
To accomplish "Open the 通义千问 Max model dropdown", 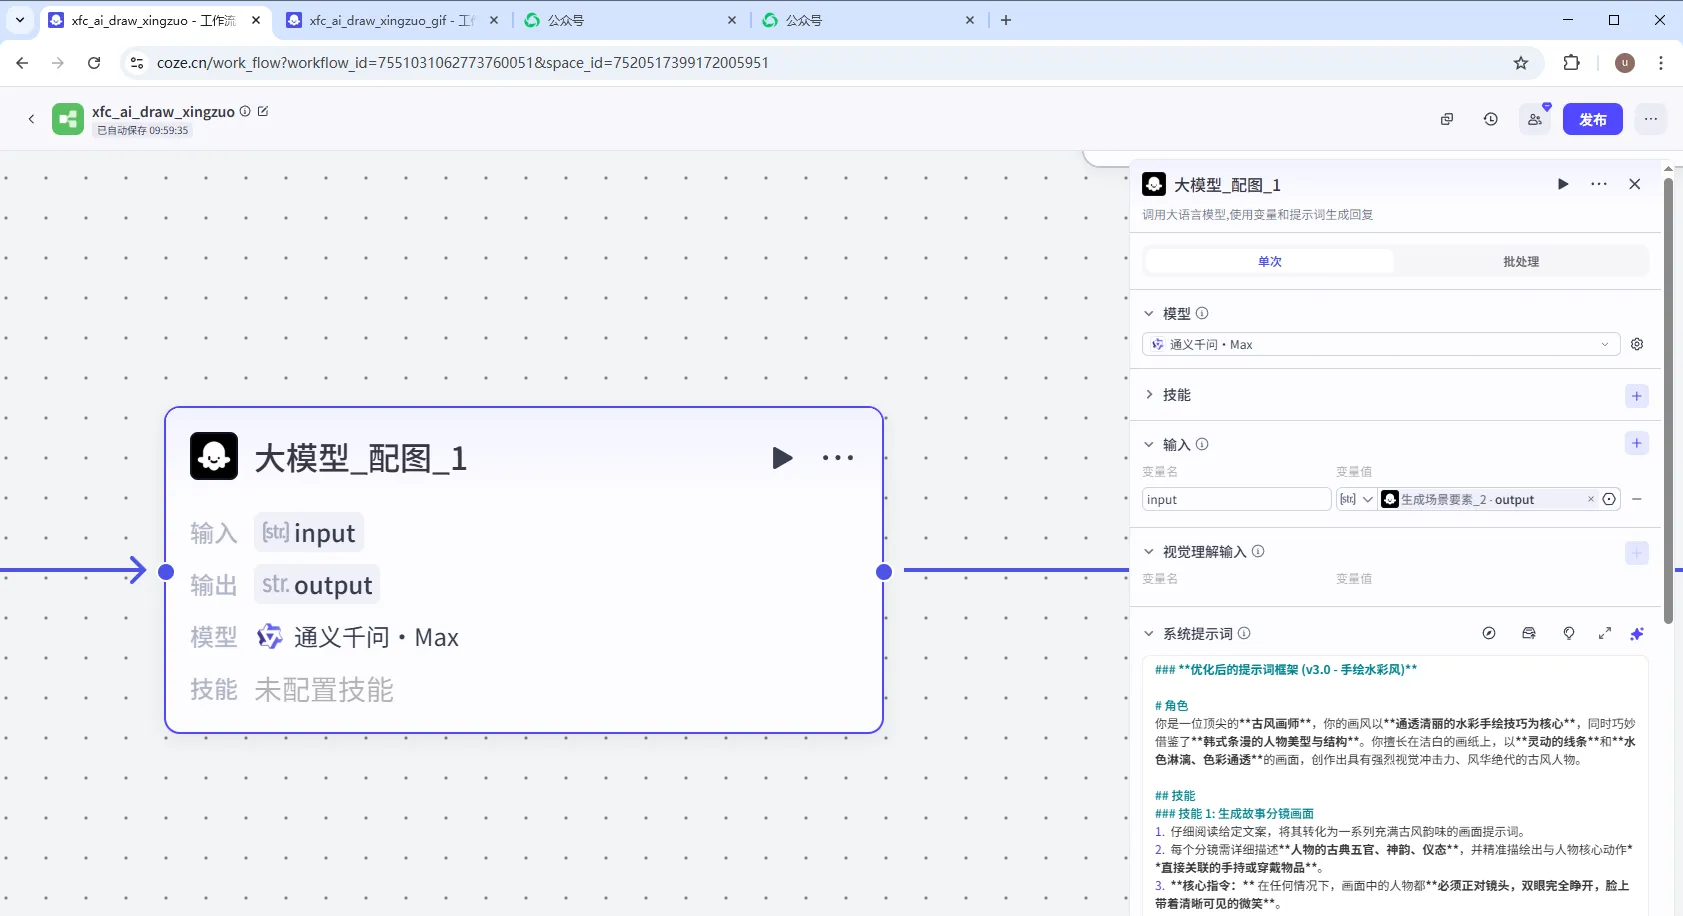I will (1380, 344).
